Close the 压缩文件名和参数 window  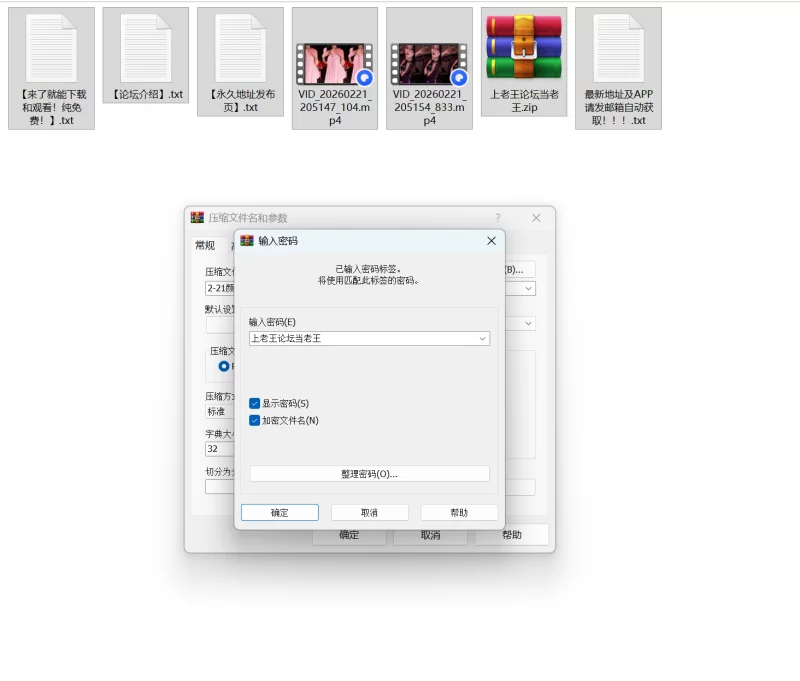(x=536, y=218)
